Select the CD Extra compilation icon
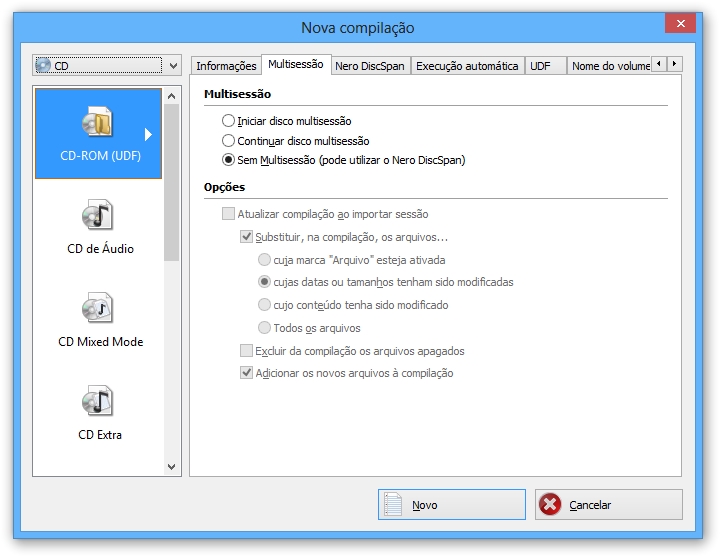720x558 pixels. (x=97, y=400)
